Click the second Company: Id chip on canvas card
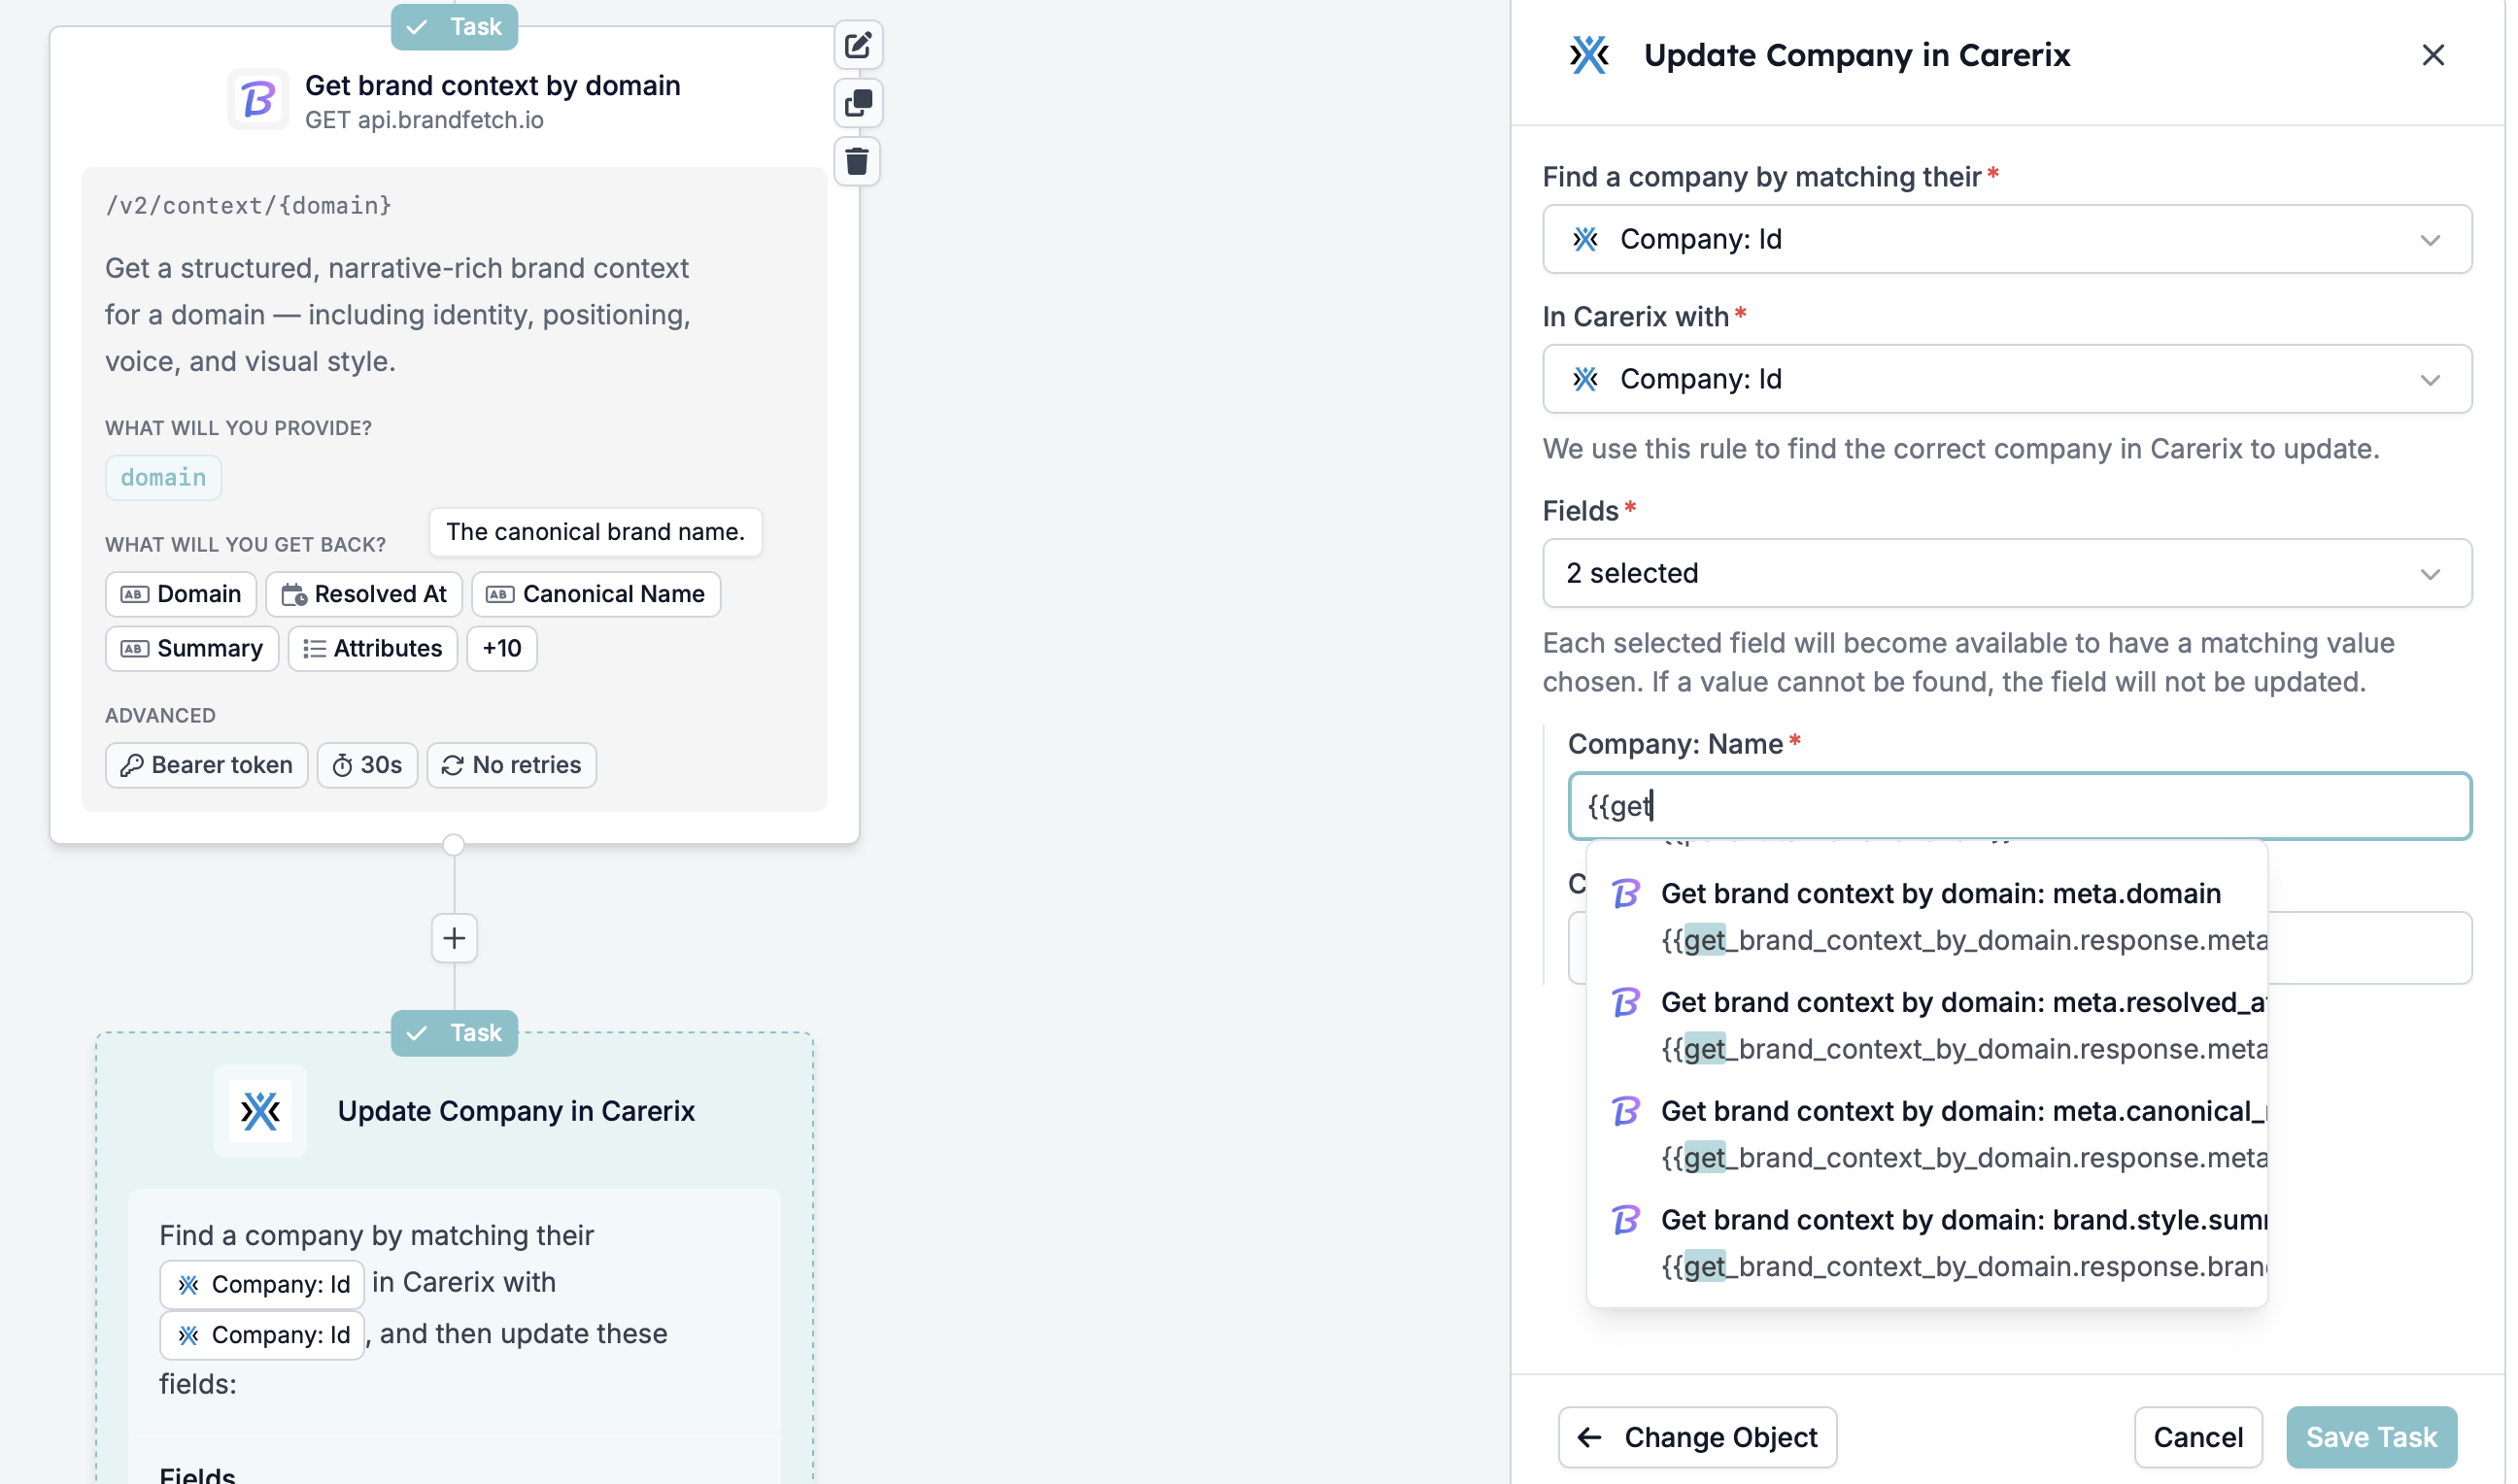The width and height of the screenshot is (2518, 1484). (262, 1335)
